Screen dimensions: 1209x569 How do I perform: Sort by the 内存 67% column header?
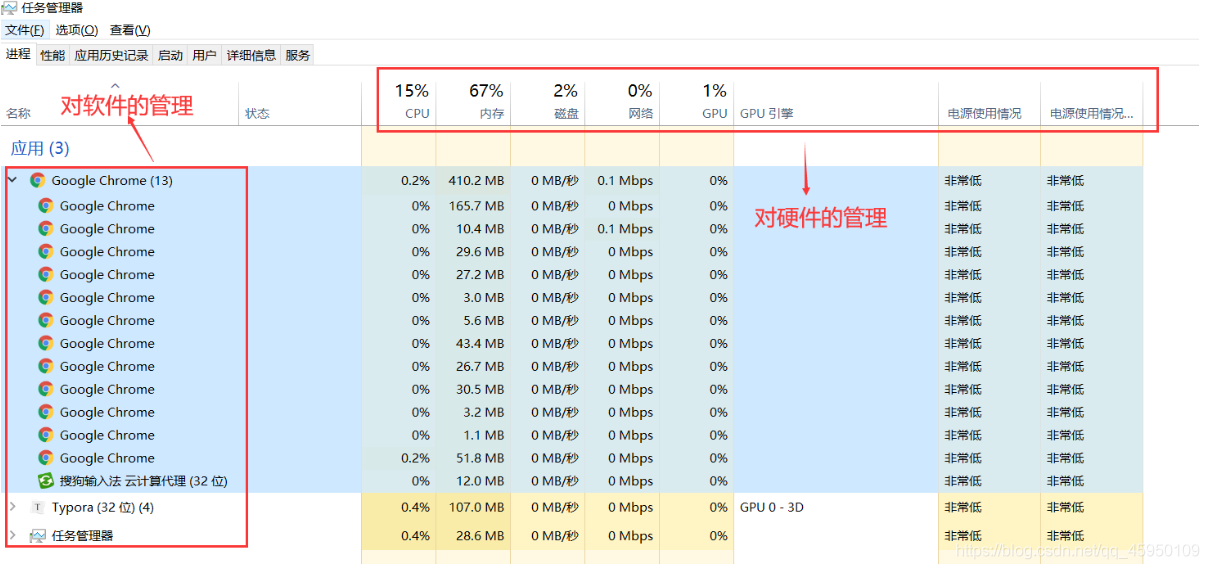473,102
